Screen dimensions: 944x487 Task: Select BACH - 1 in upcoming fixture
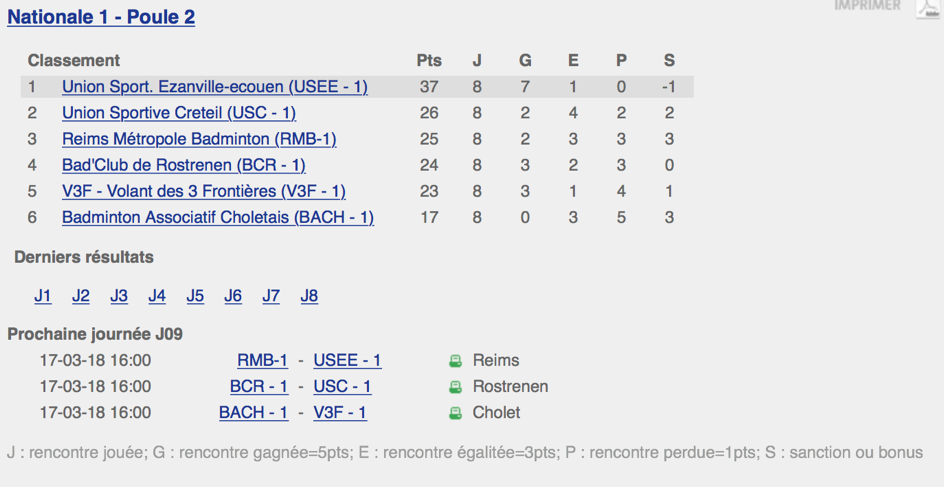(x=253, y=413)
